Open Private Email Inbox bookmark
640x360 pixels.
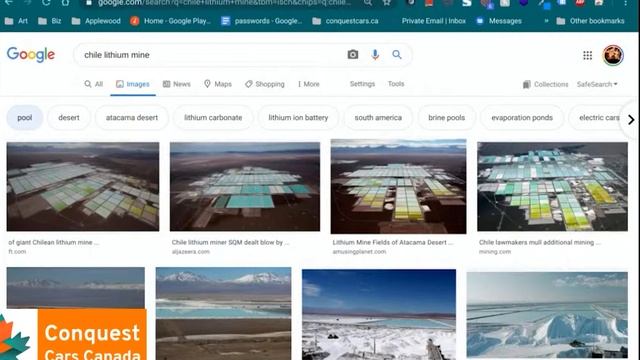coord(433,21)
